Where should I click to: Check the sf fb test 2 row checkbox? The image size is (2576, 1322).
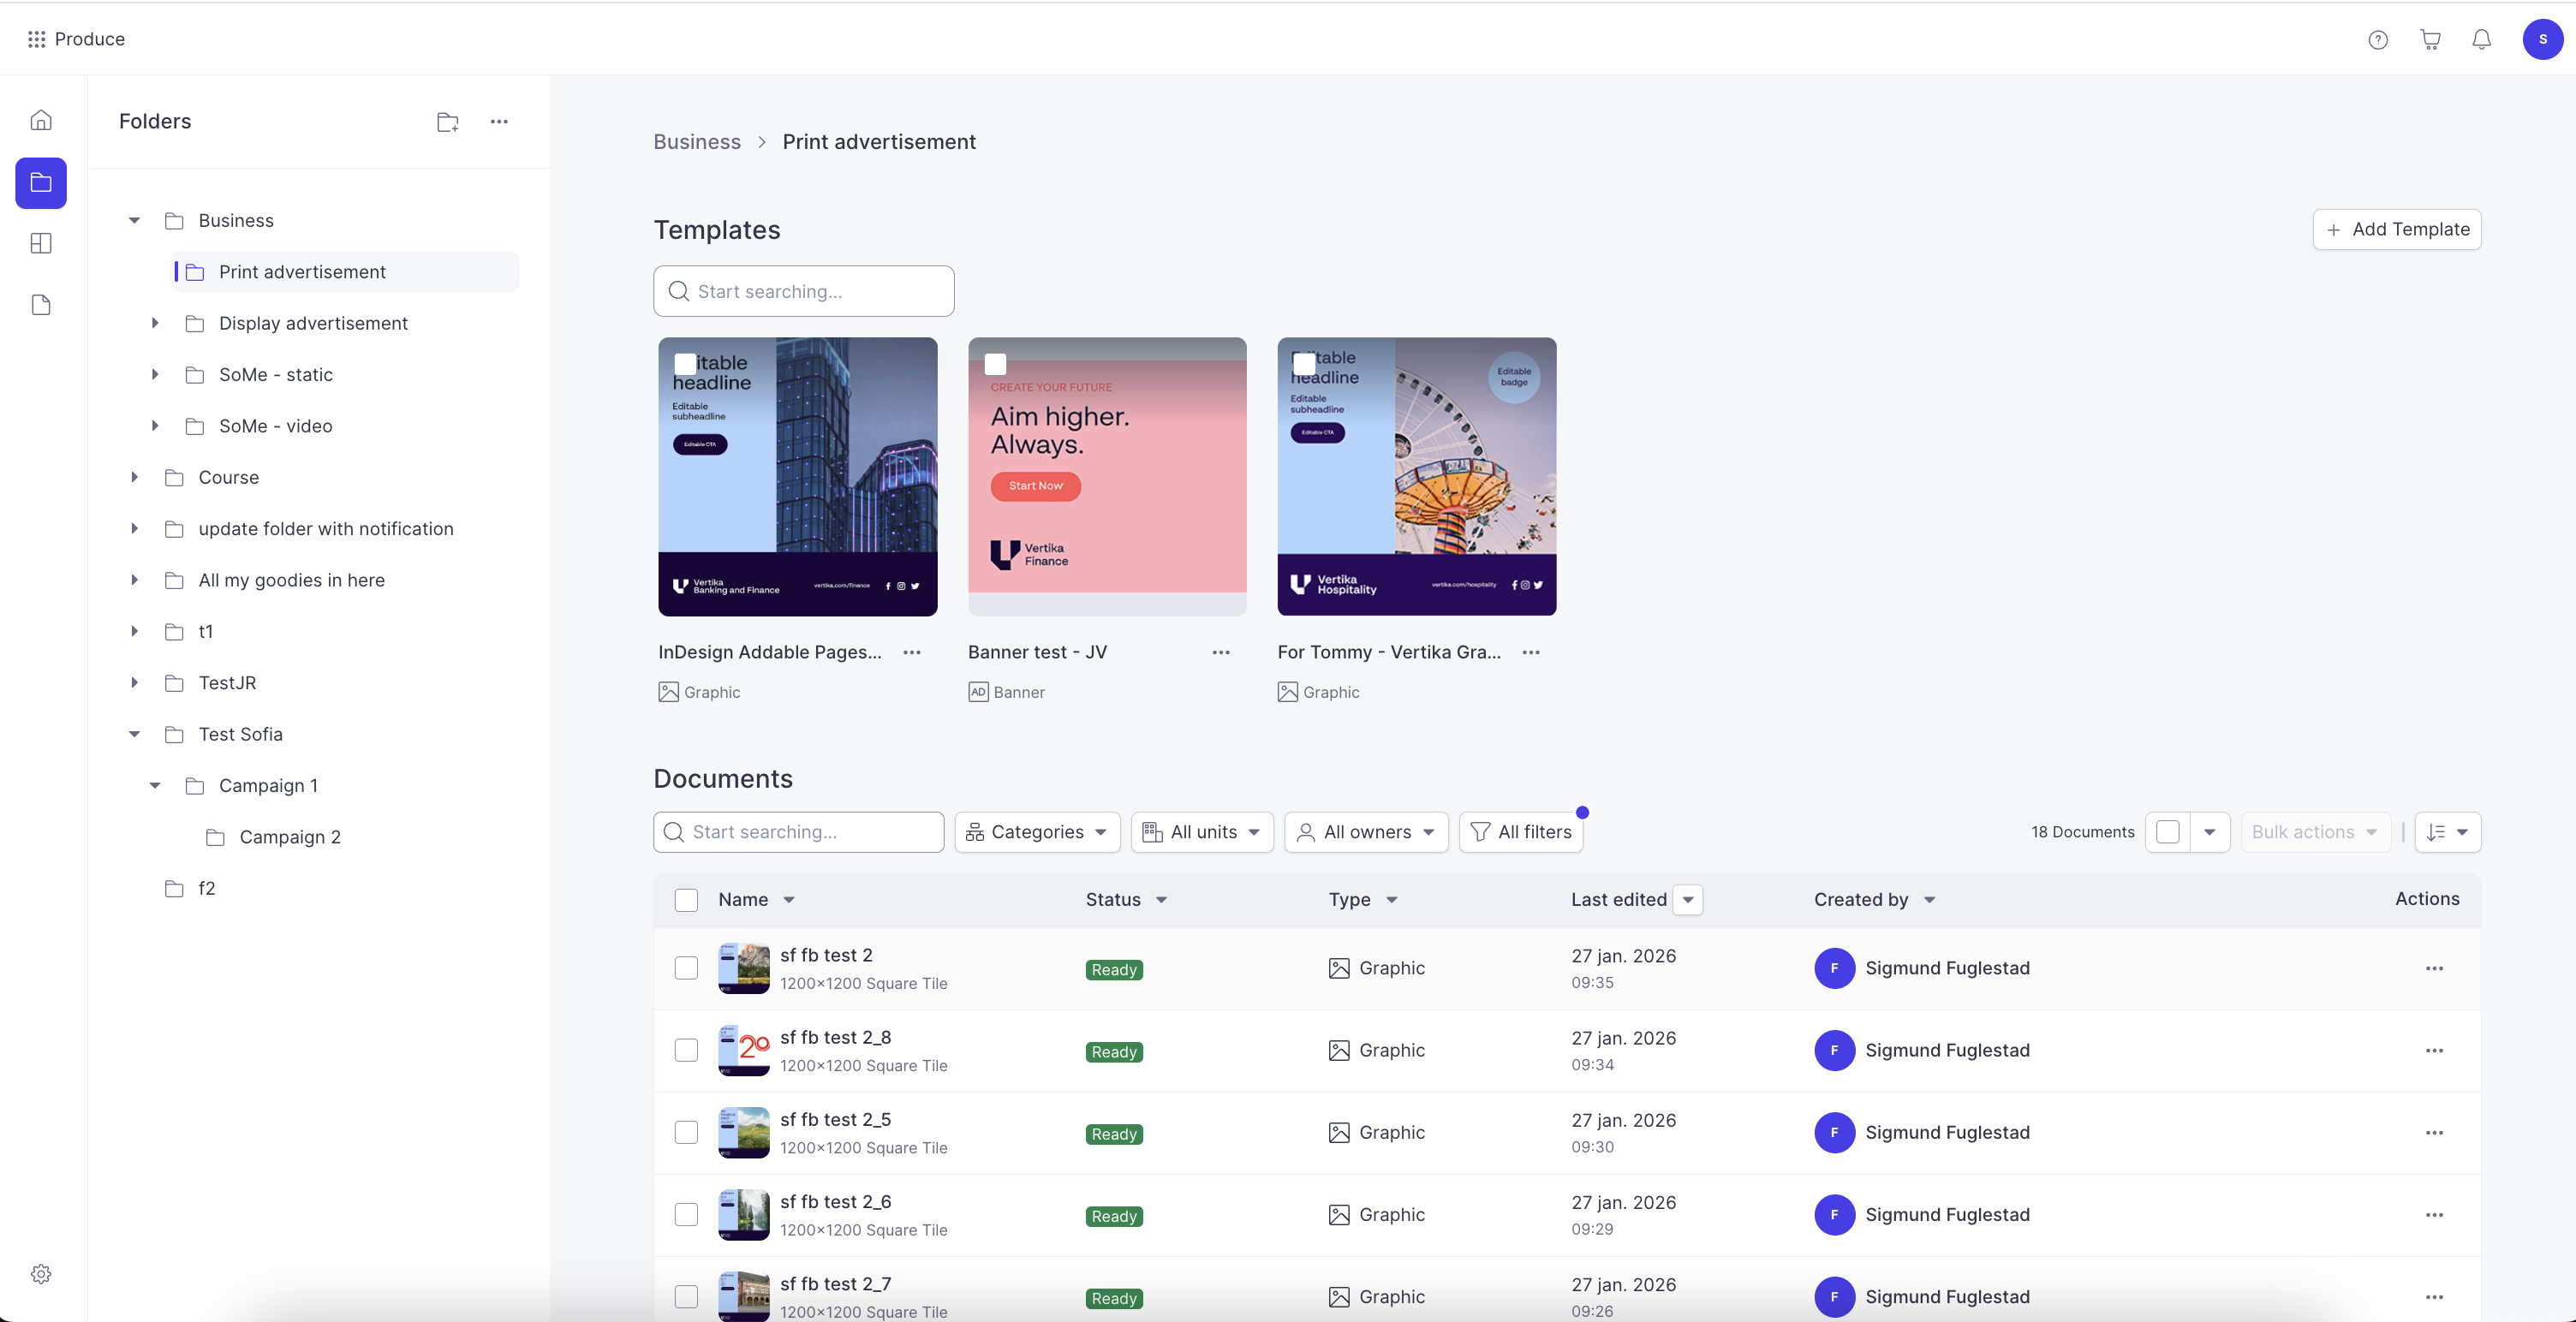686,968
